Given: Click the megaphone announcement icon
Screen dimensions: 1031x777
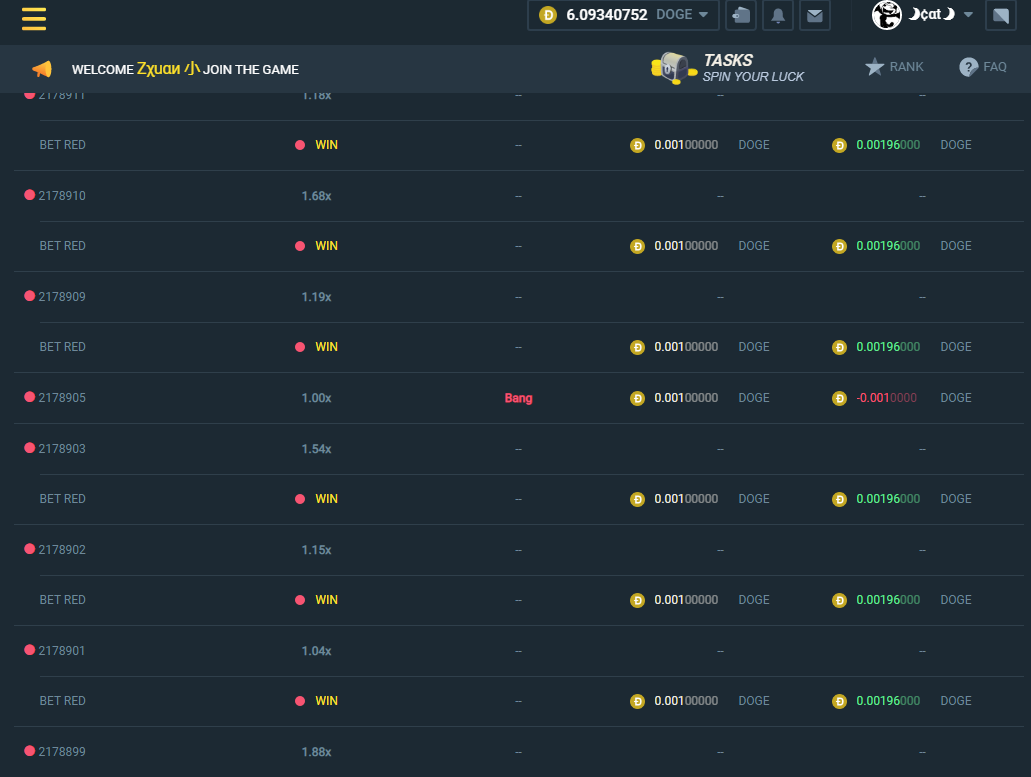Looking at the screenshot, I should [x=41, y=69].
